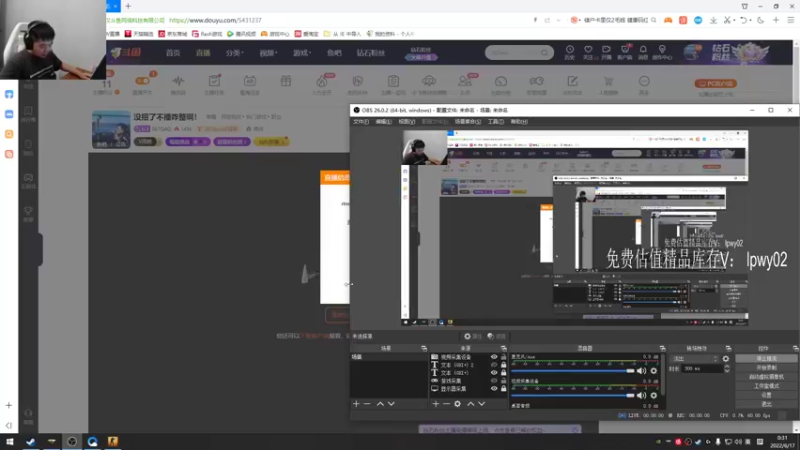The height and width of the screenshot is (450, 800).
Task: Toggle visibility of 显示器采集 source
Action: tap(494, 389)
